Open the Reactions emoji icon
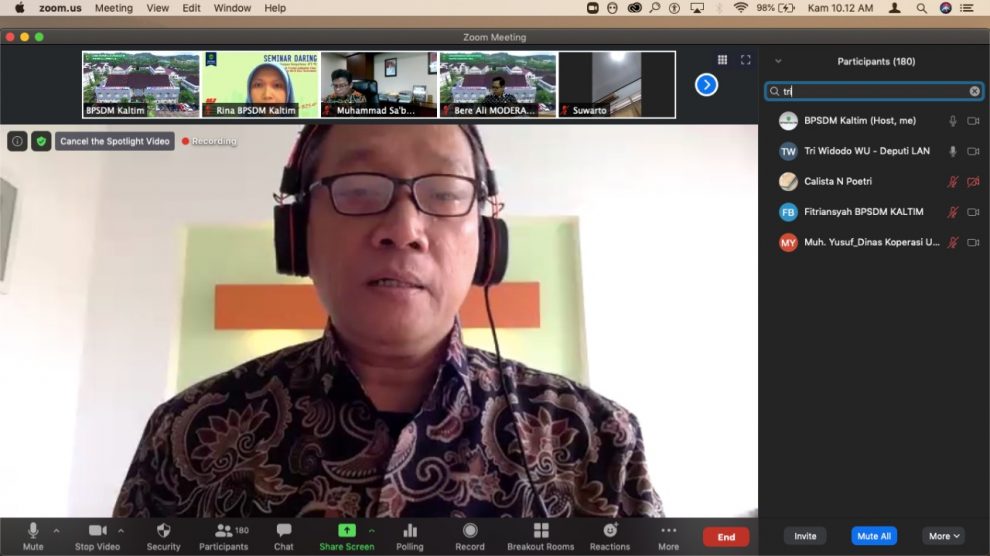 tap(609, 531)
